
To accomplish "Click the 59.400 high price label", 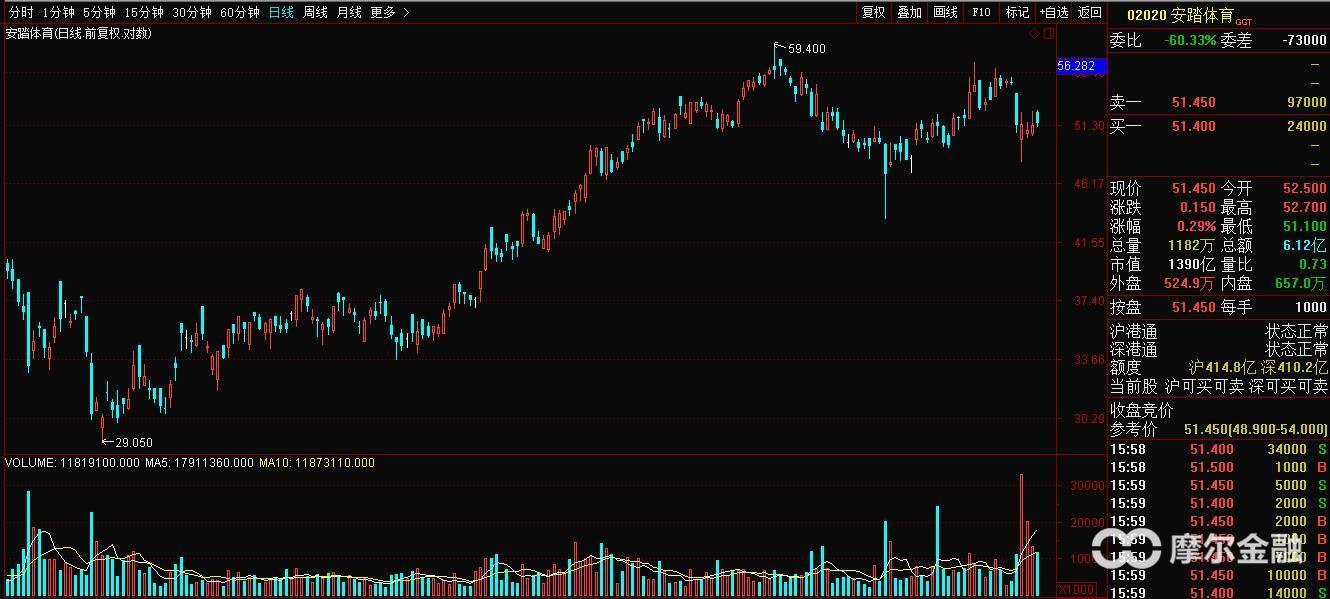I will [x=807, y=48].
